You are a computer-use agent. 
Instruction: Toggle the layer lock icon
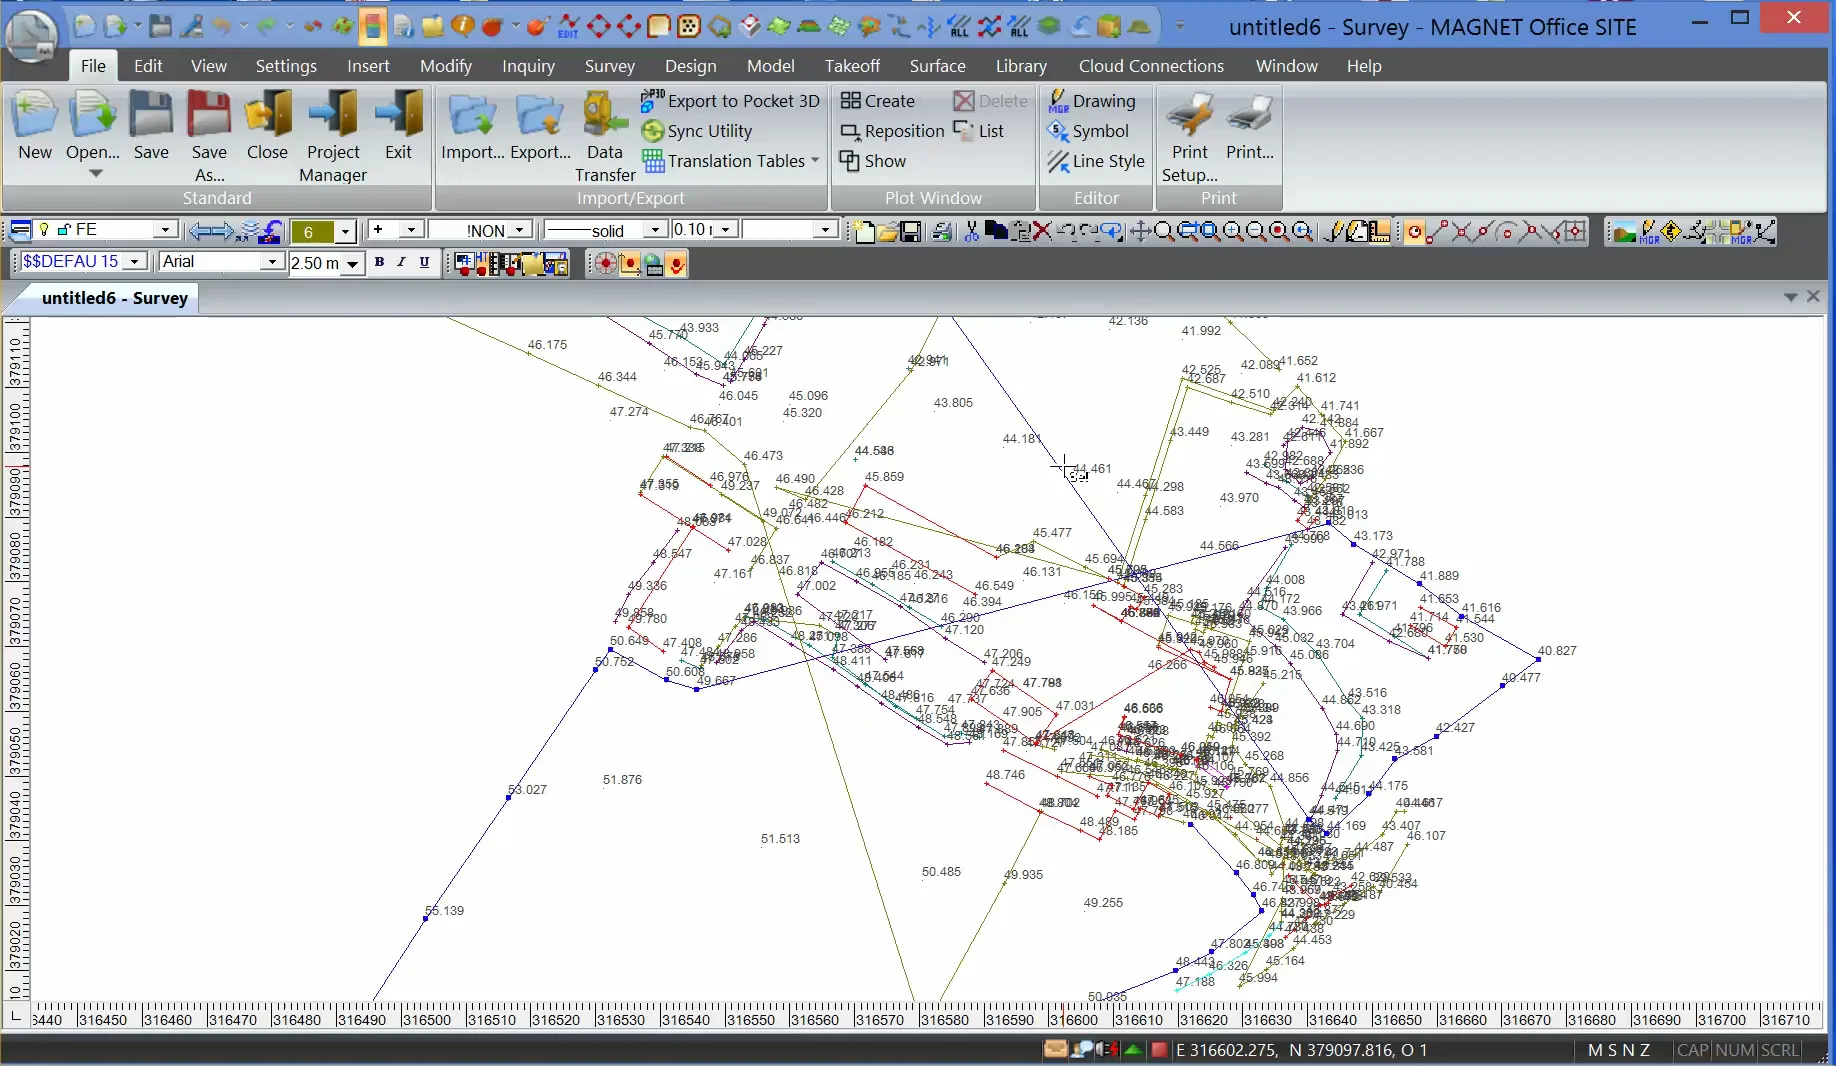coord(64,230)
